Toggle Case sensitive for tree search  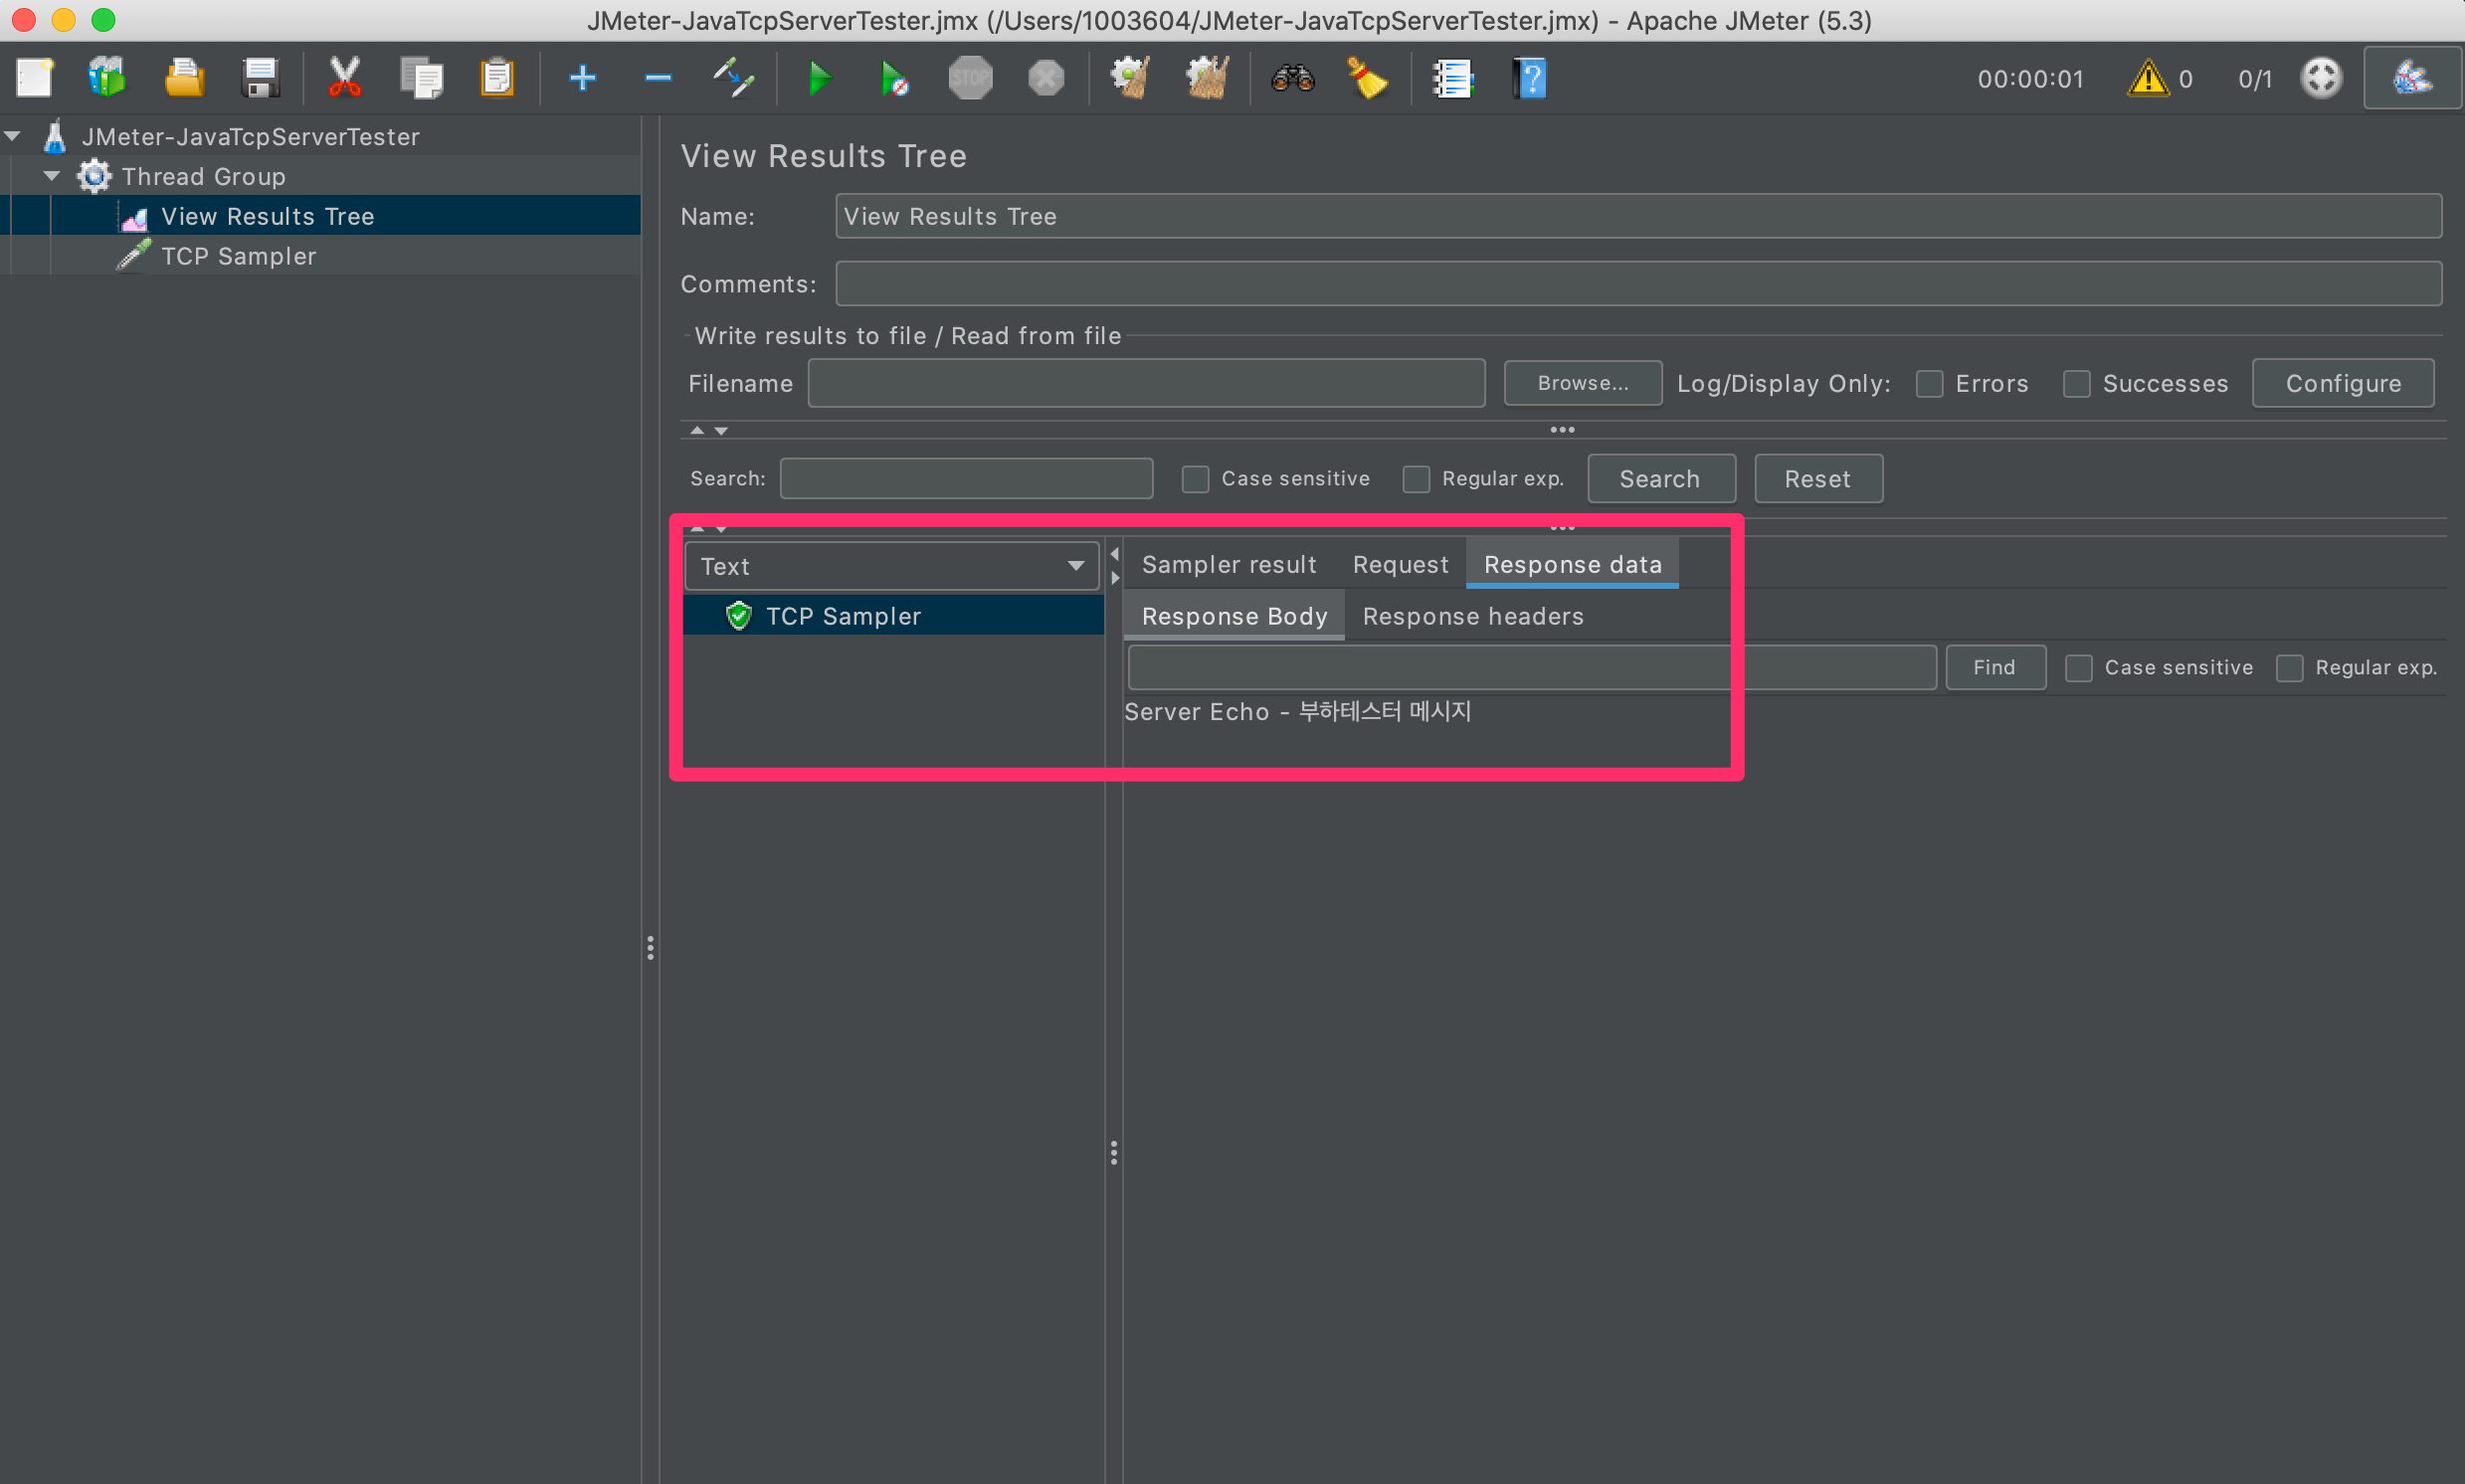point(1195,478)
